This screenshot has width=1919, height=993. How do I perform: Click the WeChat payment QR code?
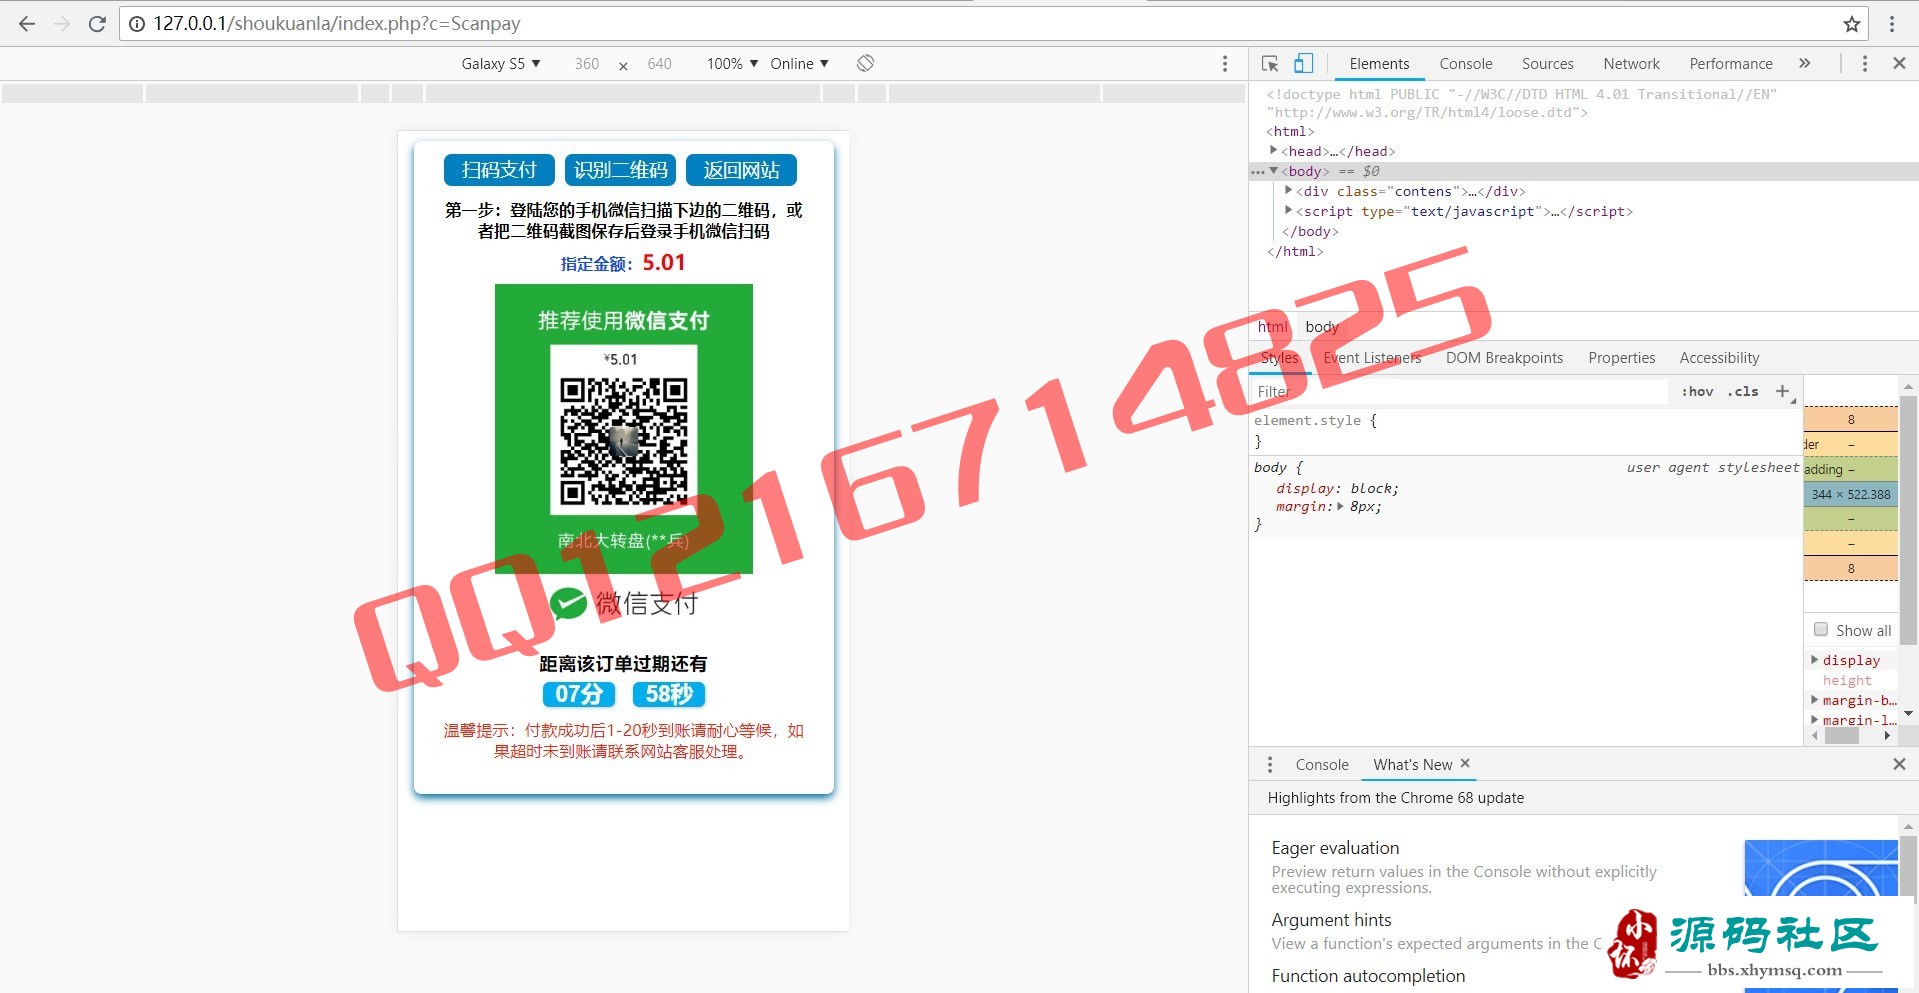(623, 441)
